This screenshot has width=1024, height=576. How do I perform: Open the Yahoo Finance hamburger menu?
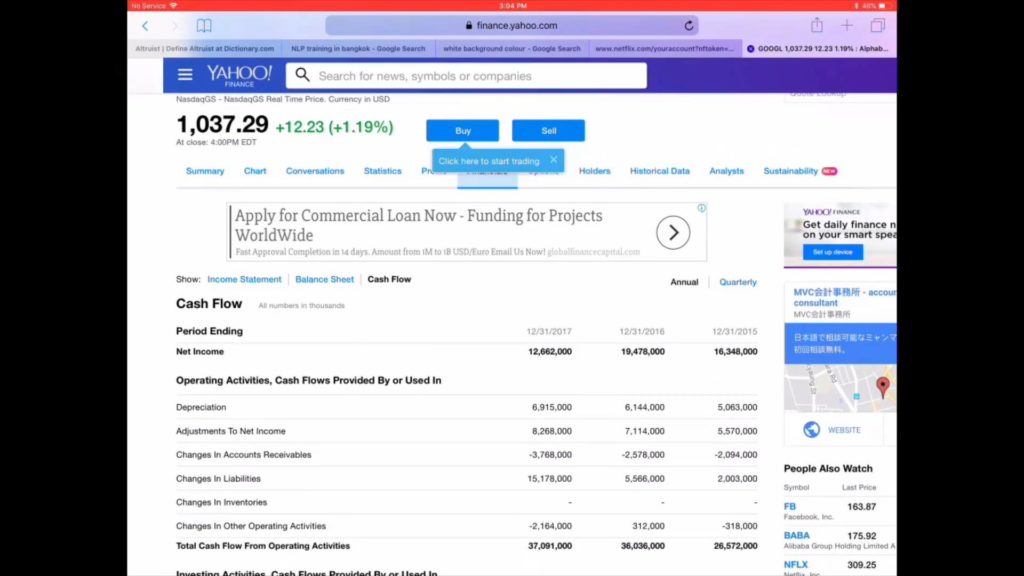[x=185, y=74]
